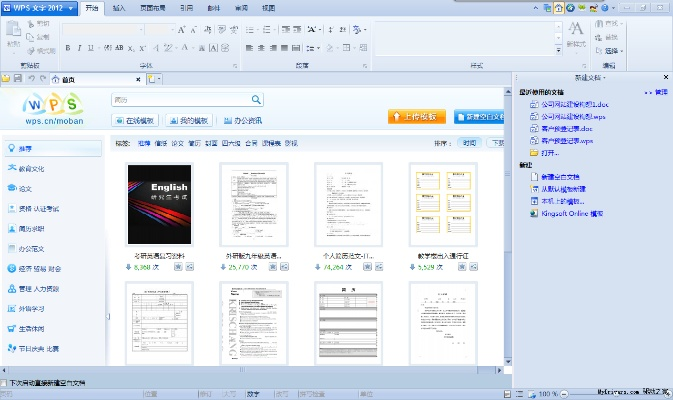Click the Paste icon in clipboard group
673x400 pixels.
click(x=13, y=30)
